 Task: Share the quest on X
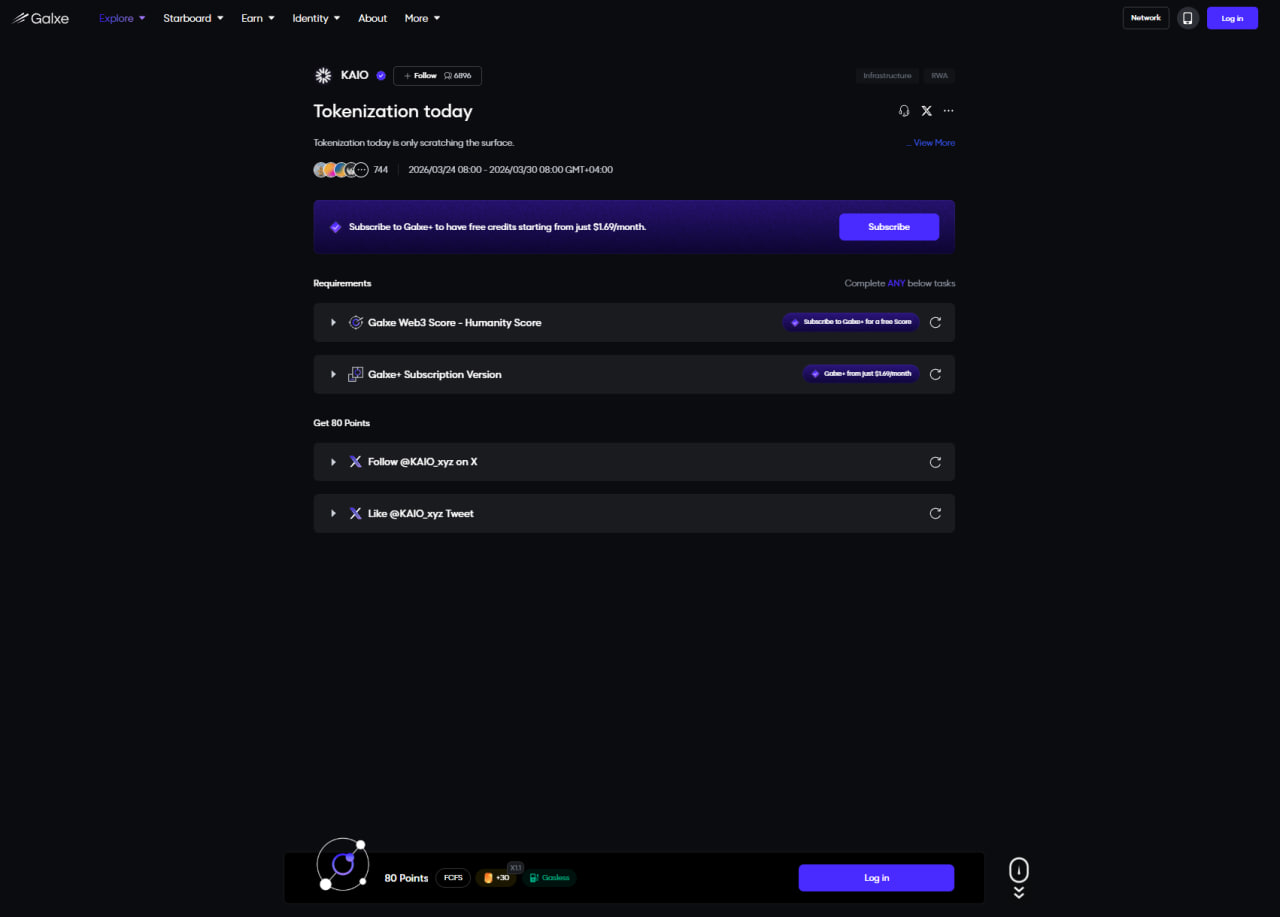pyautogui.click(x=926, y=111)
